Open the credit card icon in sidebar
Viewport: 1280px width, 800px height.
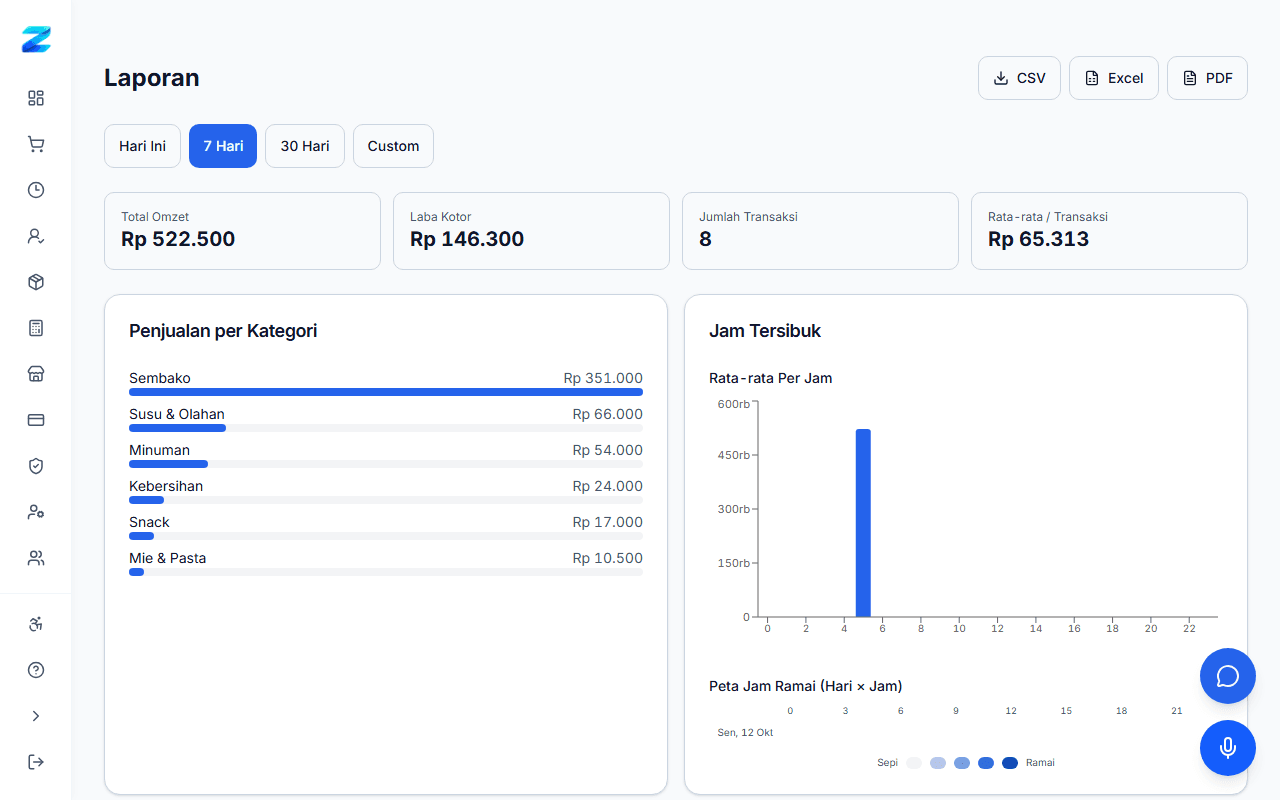pyautogui.click(x=36, y=420)
